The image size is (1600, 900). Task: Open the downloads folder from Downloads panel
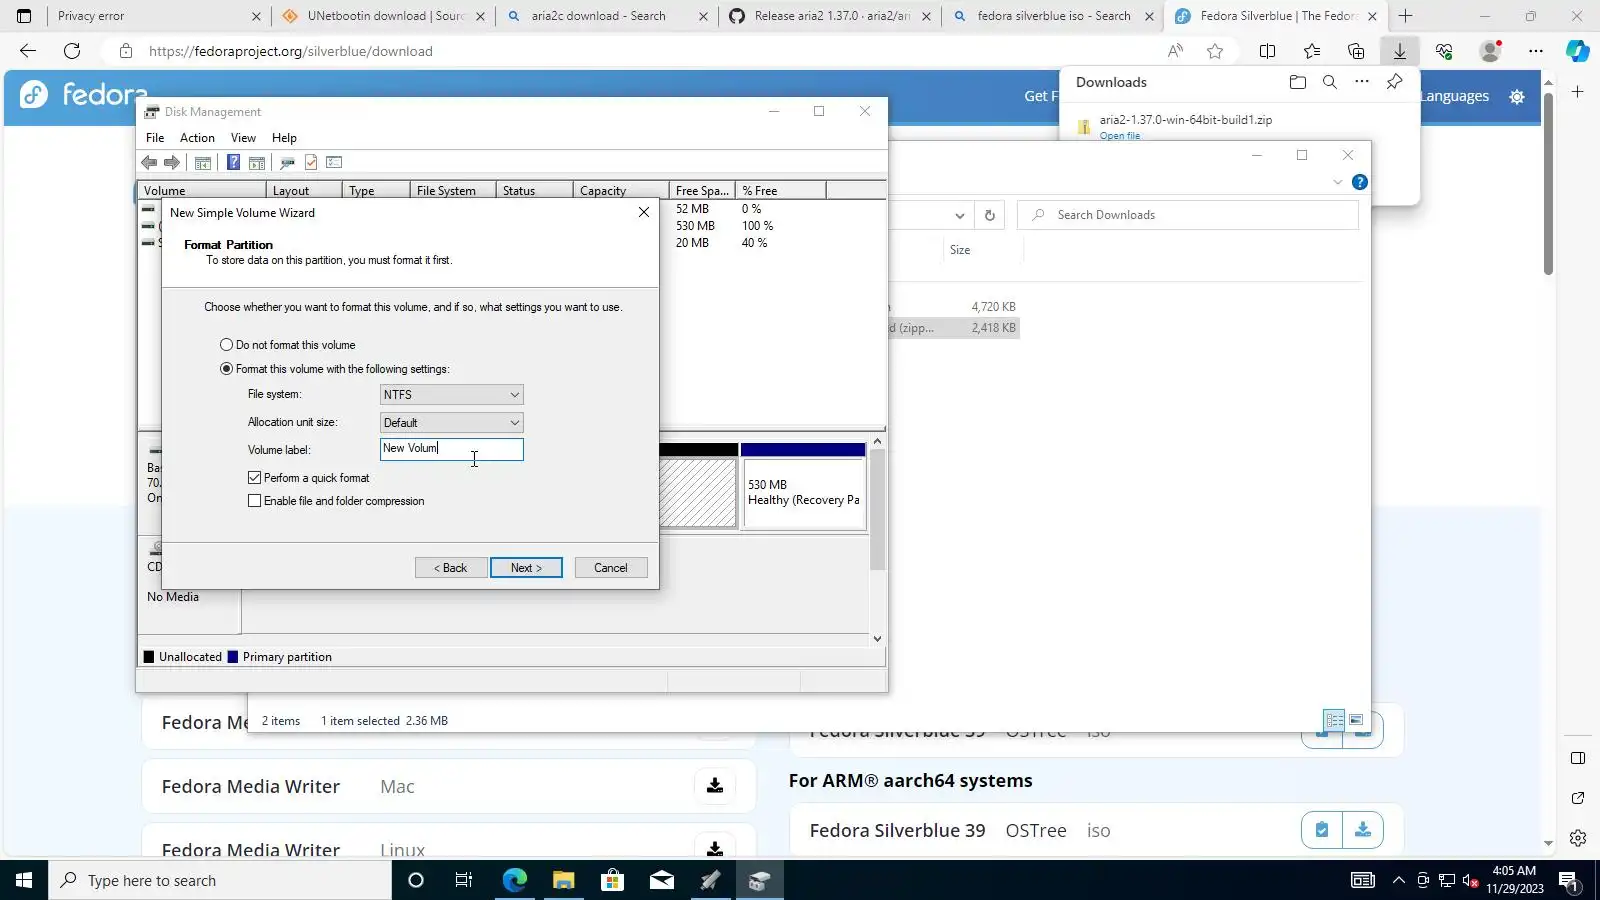click(1298, 82)
